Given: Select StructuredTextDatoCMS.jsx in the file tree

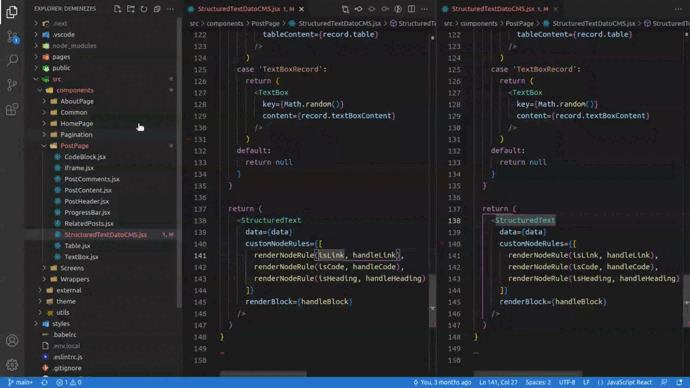Looking at the screenshot, I should (105, 234).
